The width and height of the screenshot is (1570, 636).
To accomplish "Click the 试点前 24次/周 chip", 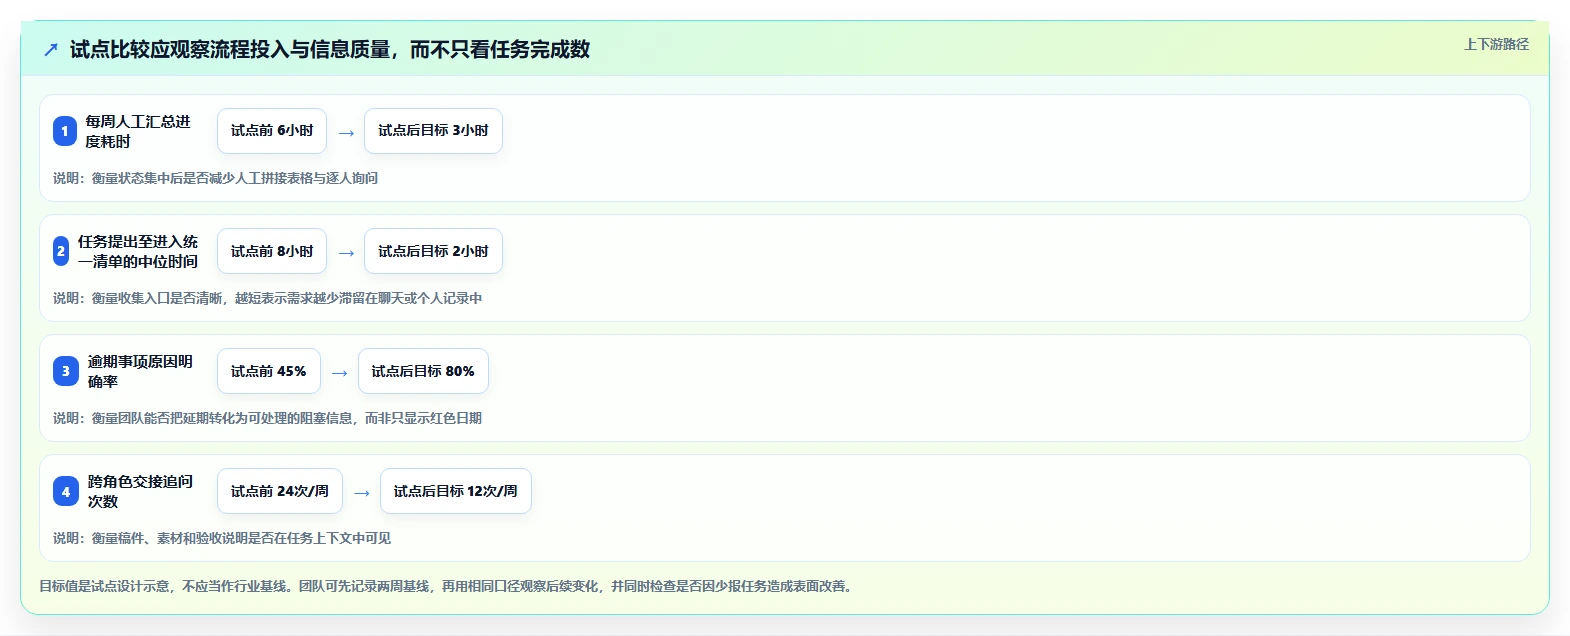I will [280, 491].
